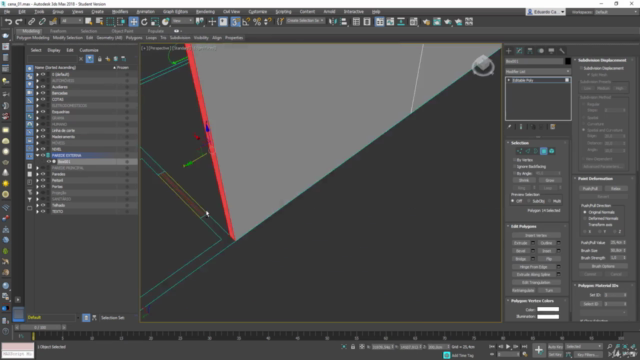640x360 pixels.
Task: Activate the Select and Scale tool
Action: (x=155, y=22)
